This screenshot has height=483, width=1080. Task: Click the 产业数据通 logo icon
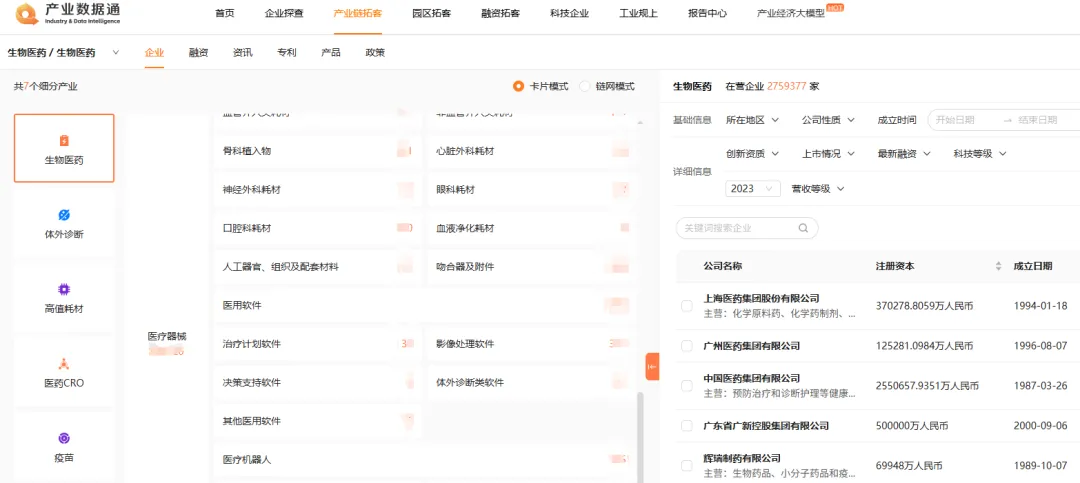point(26,14)
